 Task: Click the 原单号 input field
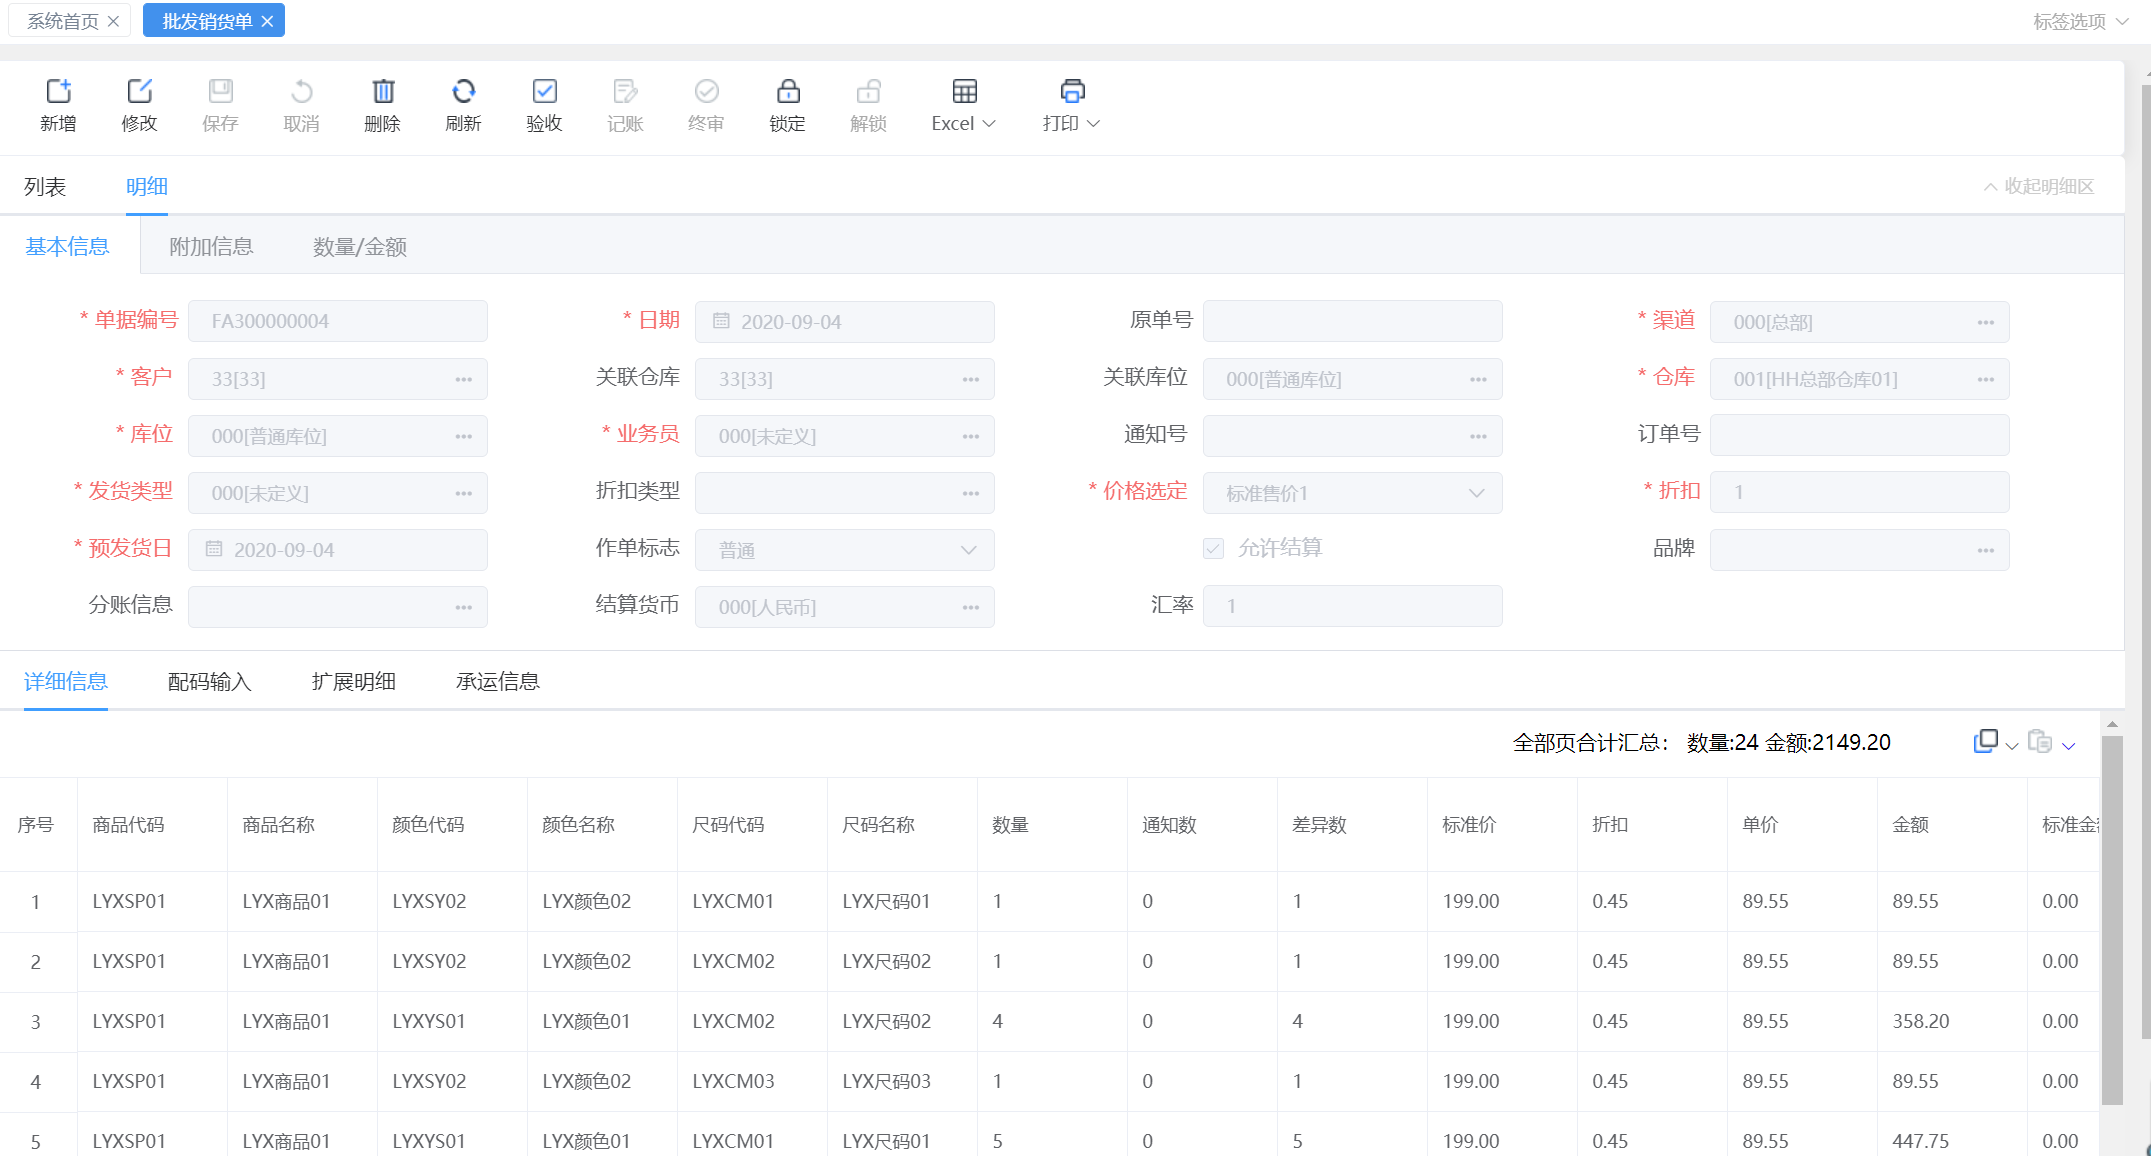click(x=1353, y=321)
